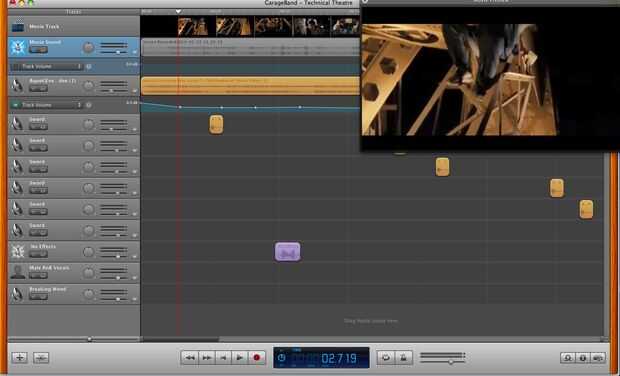This screenshot has width=620, height=376.
Task: Collapse automation arrow on Movie Sound track
Action: (134, 52)
